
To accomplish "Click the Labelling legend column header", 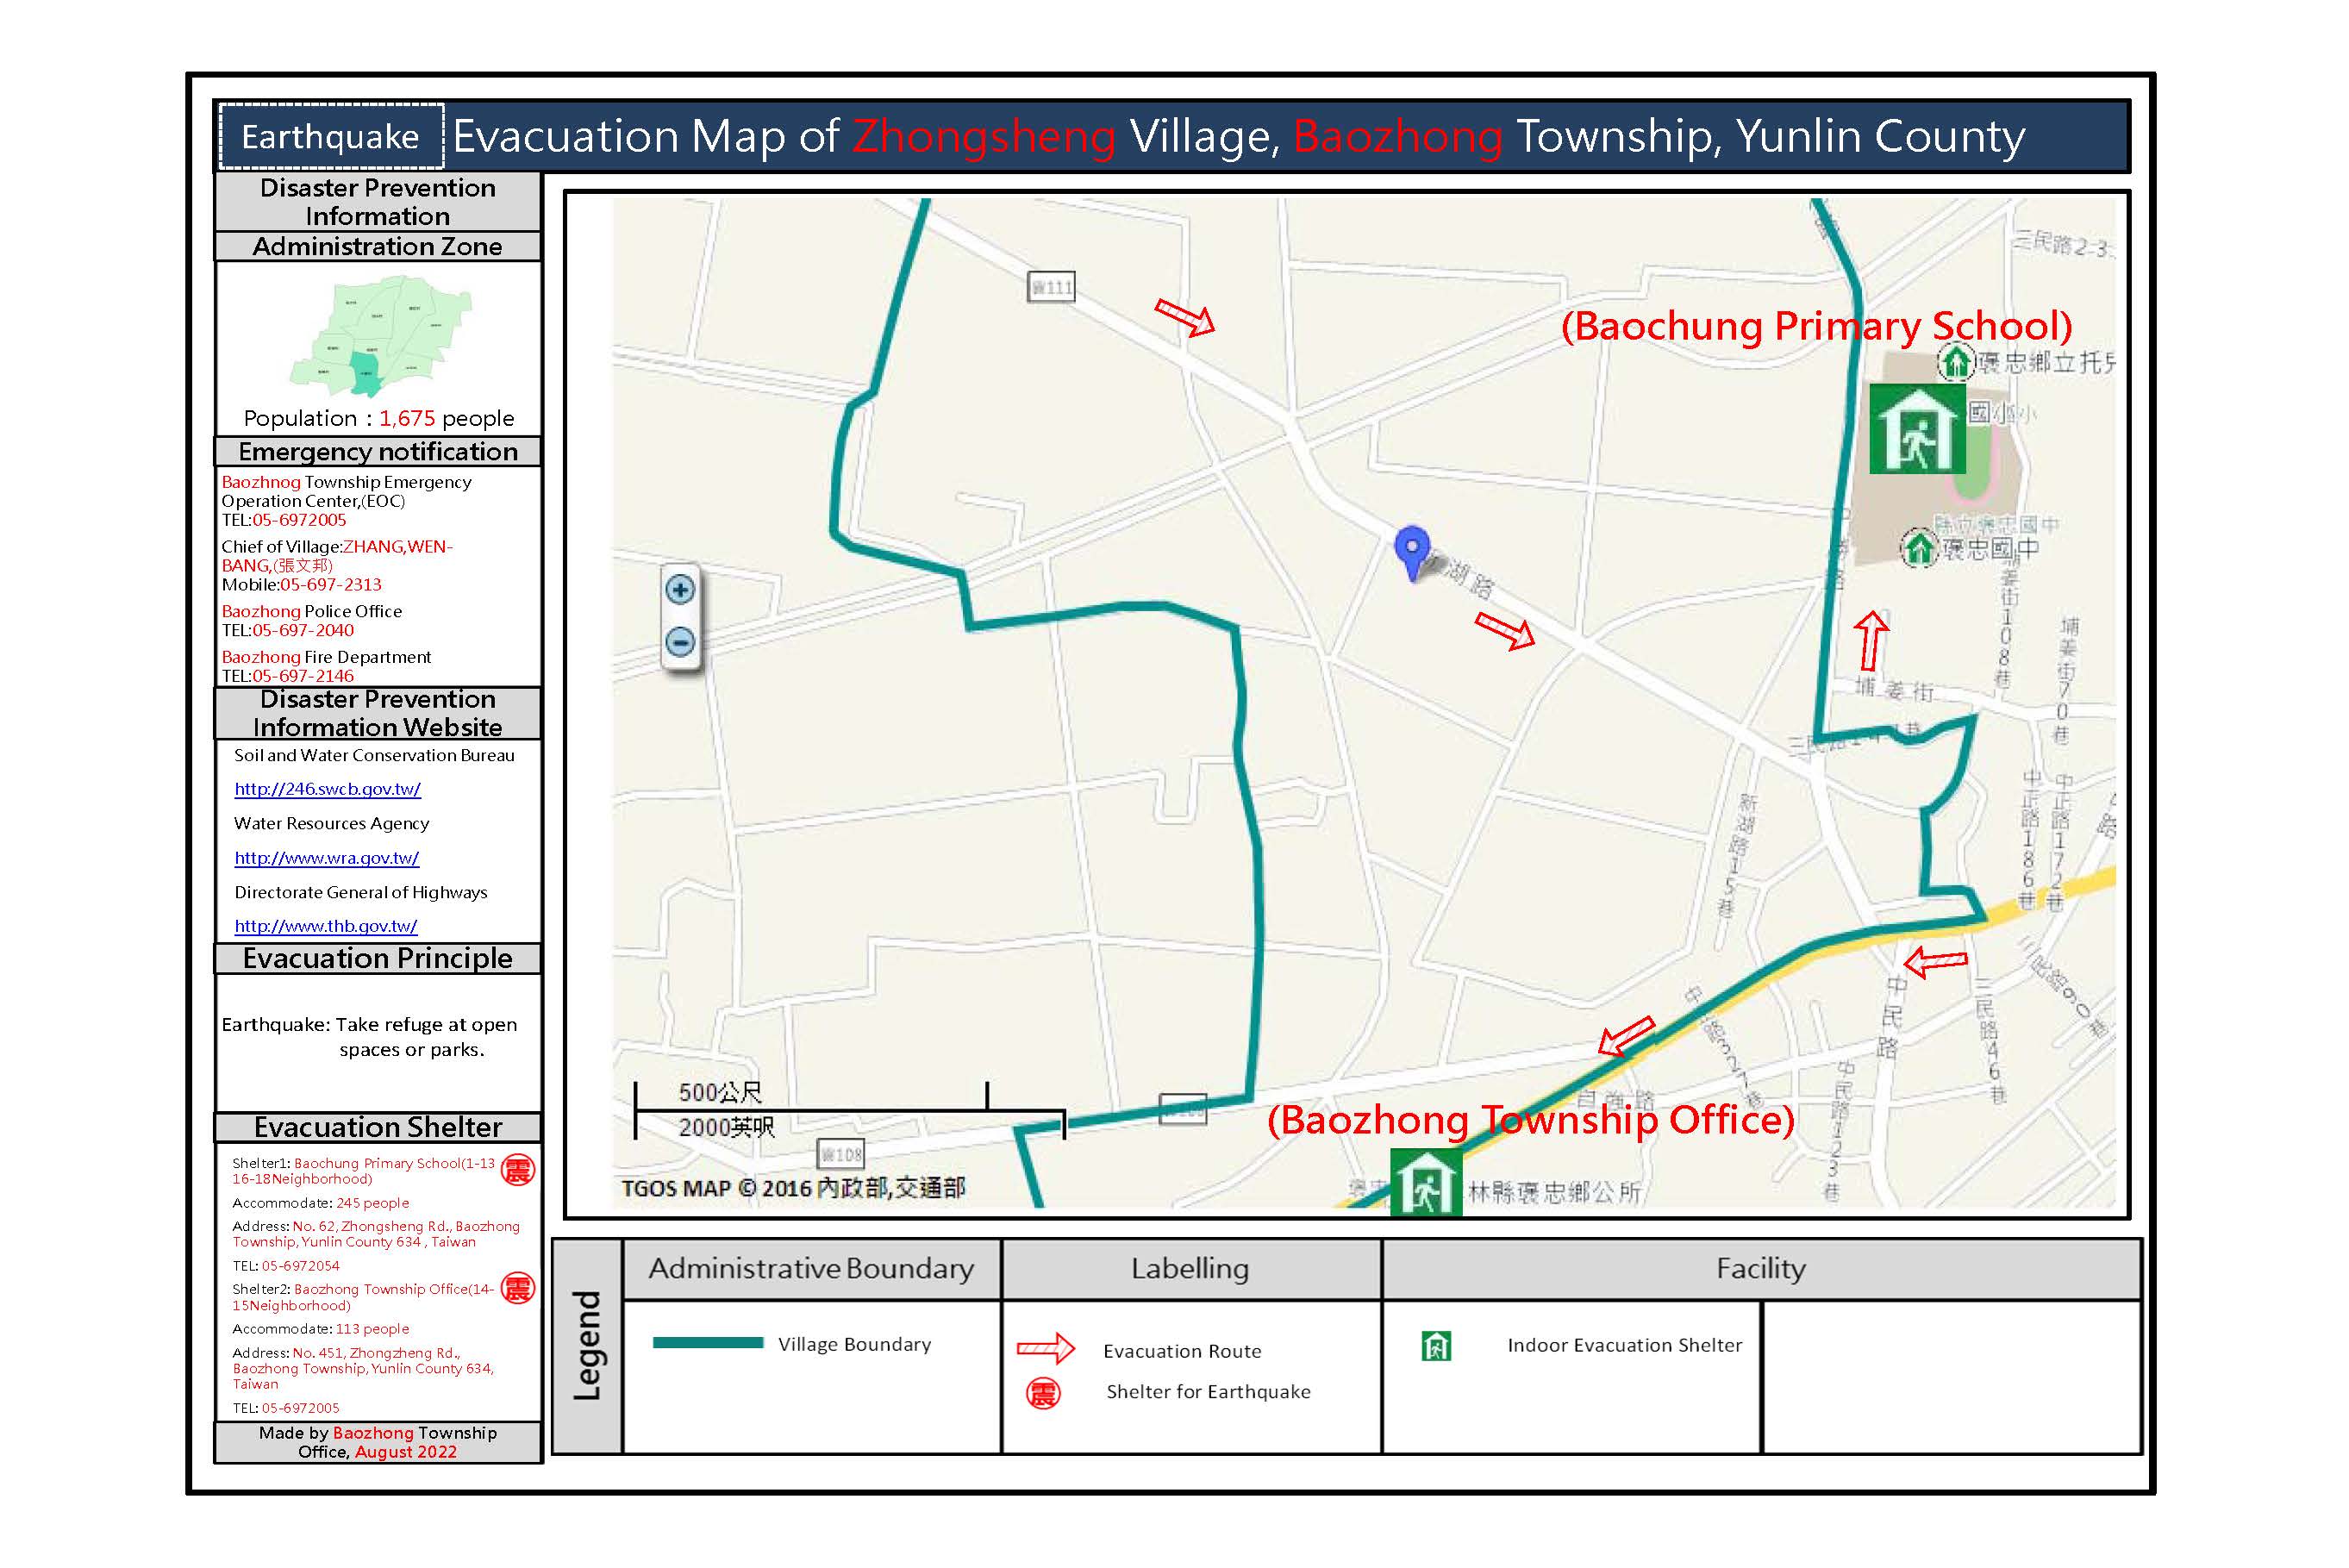I will pos(1190,1269).
